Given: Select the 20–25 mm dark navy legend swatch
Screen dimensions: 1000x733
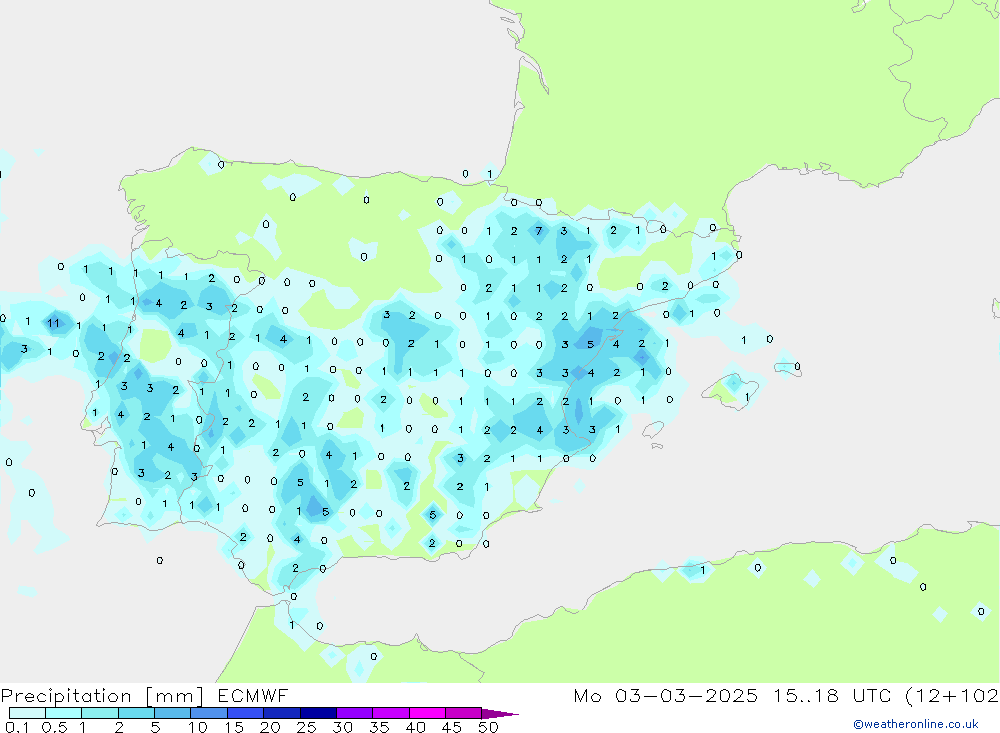Looking at the screenshot, I should pyautogui.click(x=282, y=713).
